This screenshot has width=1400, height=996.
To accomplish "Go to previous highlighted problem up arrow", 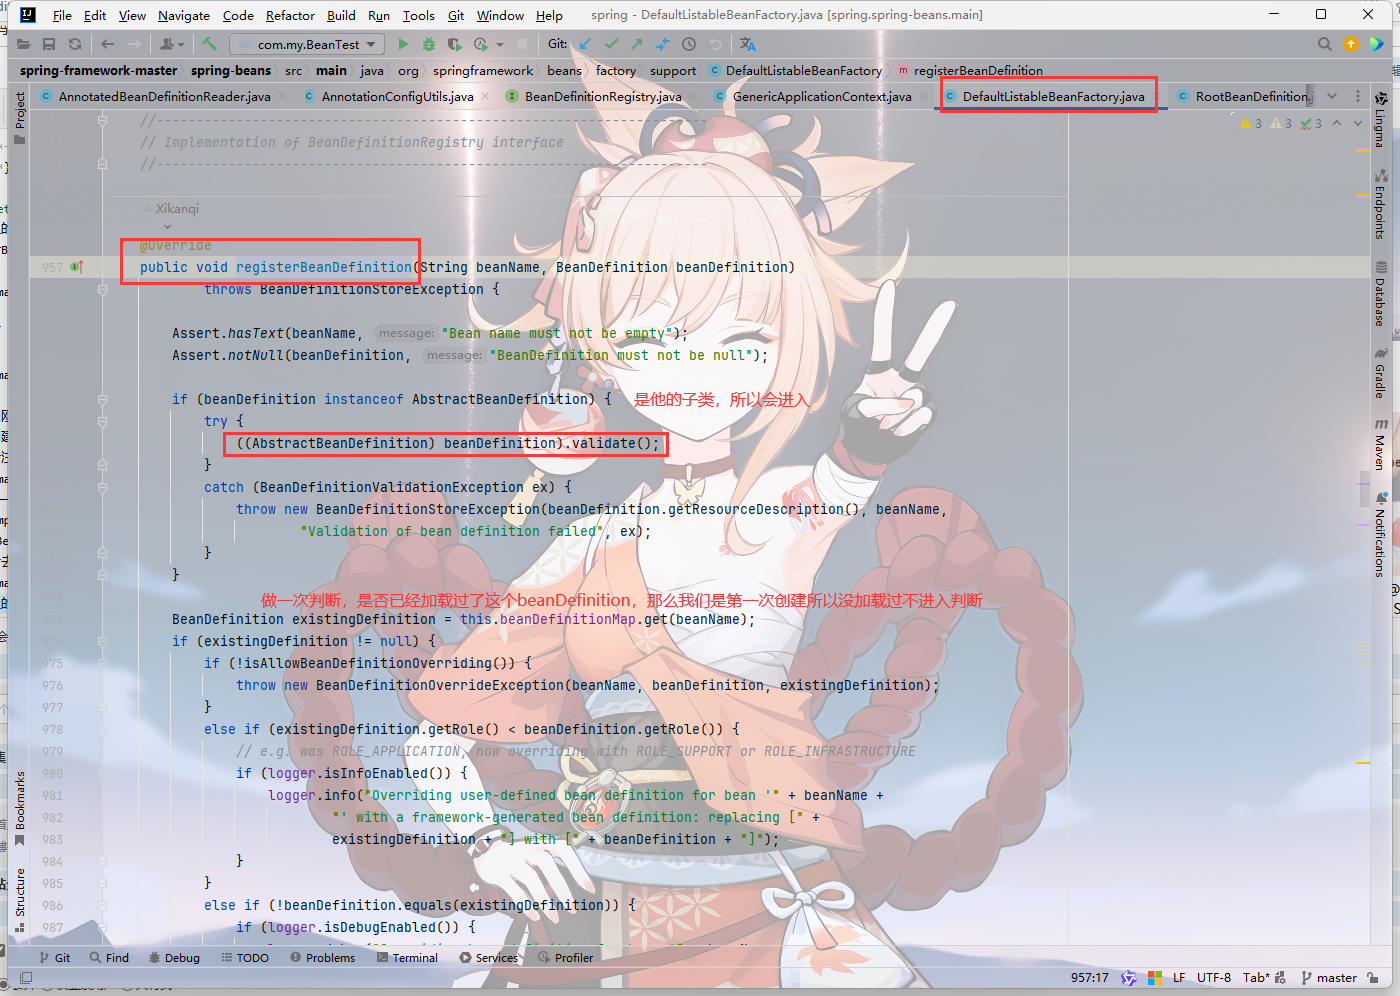I will click(x=1337, y=123).
